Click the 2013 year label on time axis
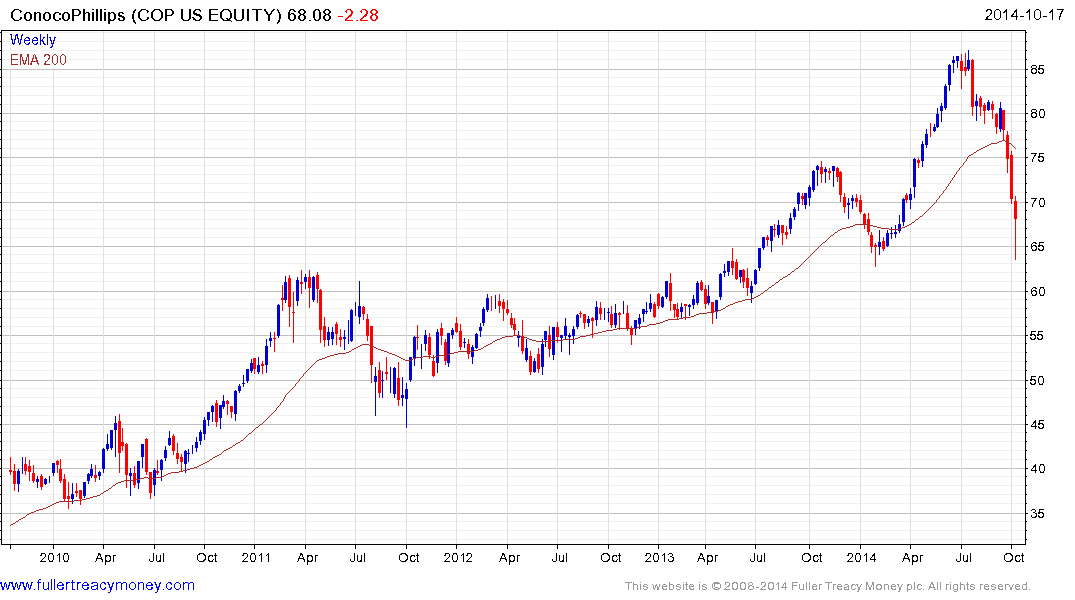The image size is (1075, 600). tap(660, 557)
